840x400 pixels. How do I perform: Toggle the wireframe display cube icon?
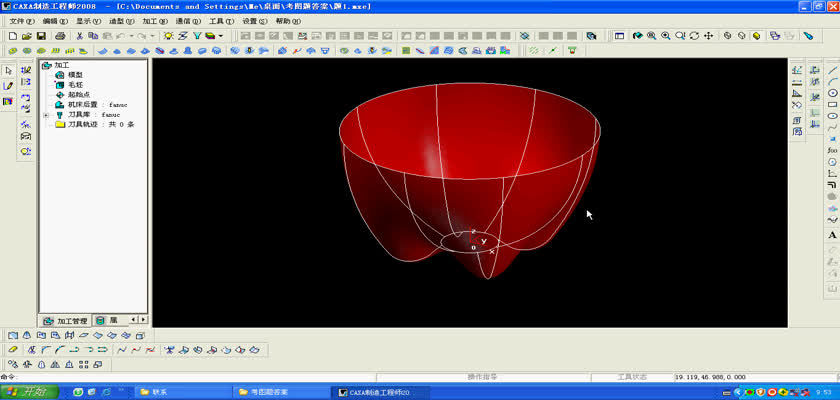point(728,36)
